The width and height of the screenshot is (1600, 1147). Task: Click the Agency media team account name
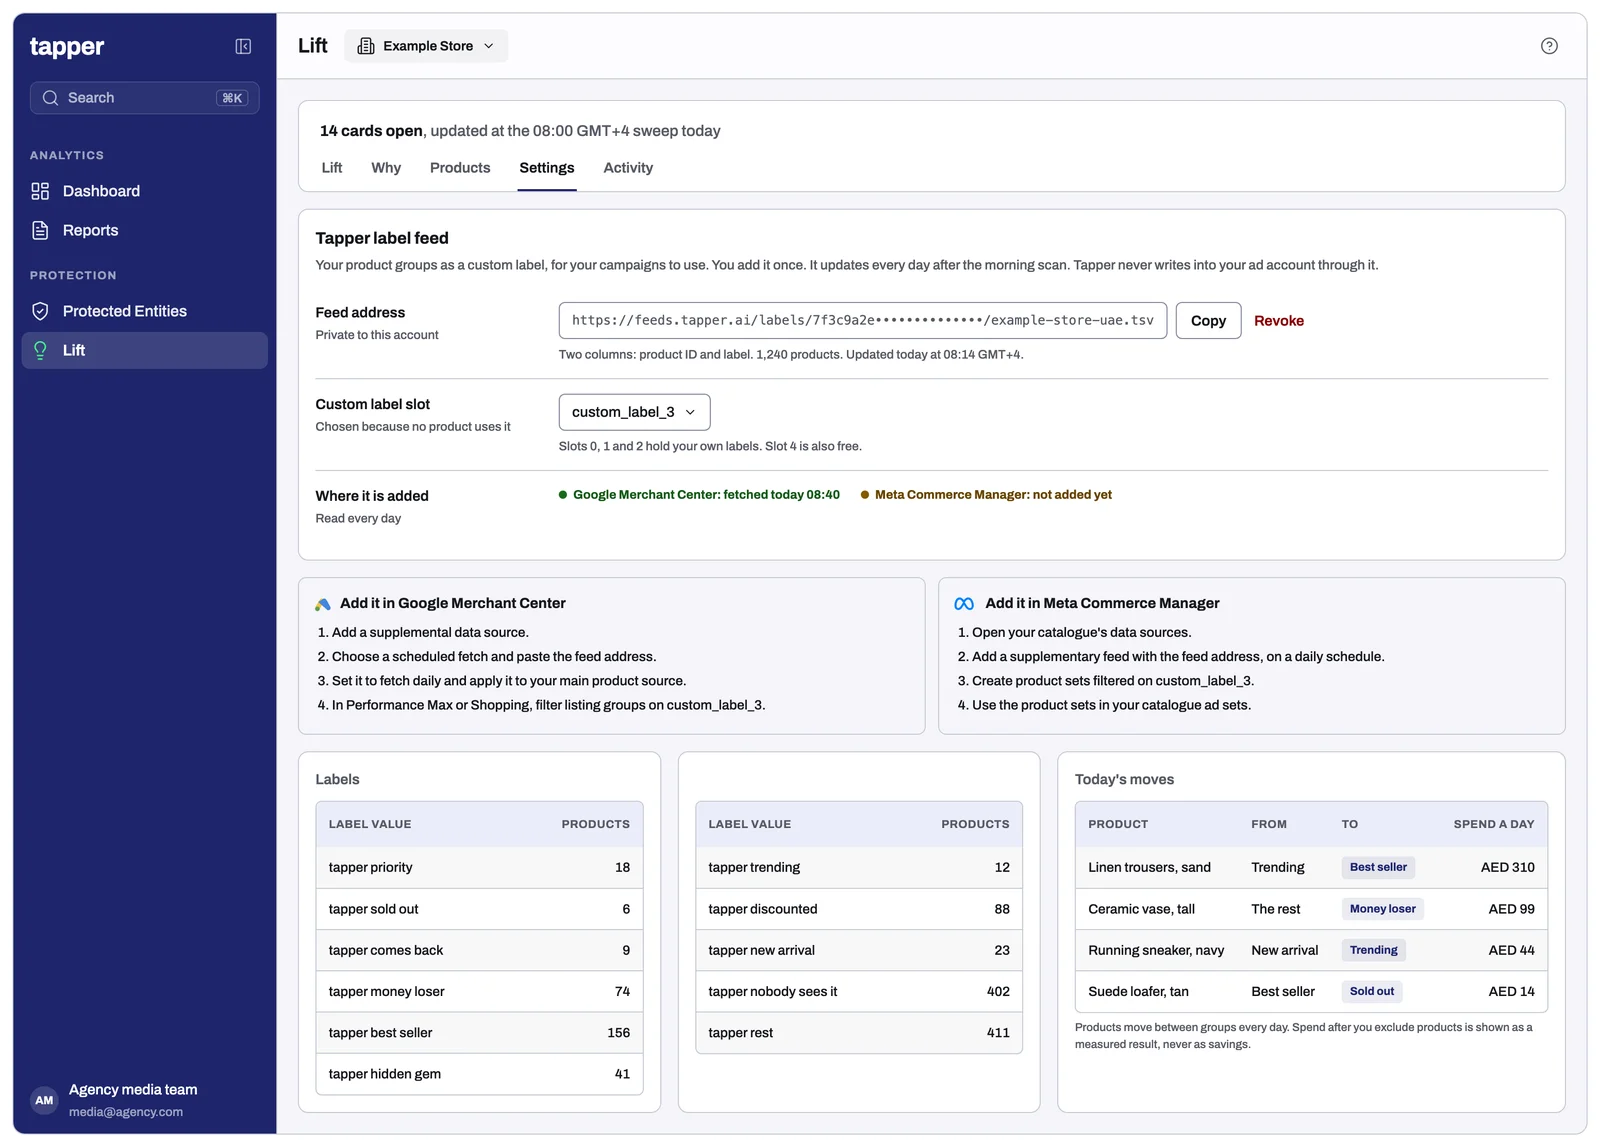click(133, 1090)
